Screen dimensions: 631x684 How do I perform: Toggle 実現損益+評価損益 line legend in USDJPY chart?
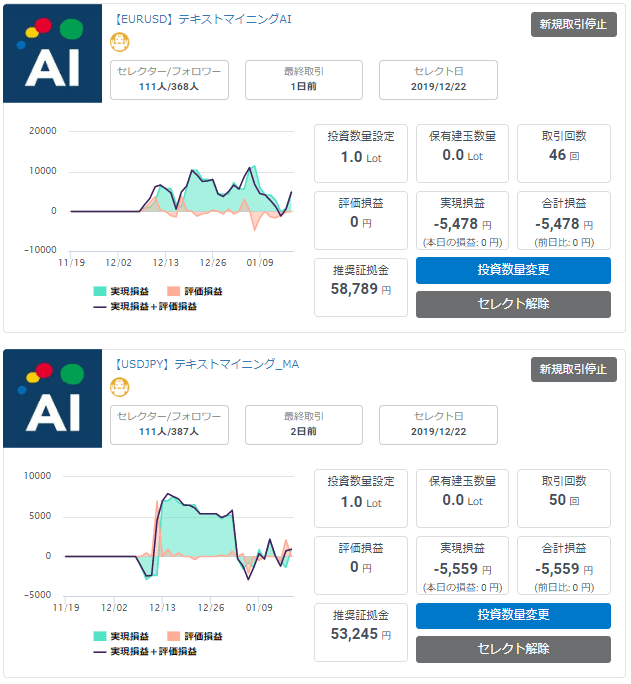tap(100, 651)
